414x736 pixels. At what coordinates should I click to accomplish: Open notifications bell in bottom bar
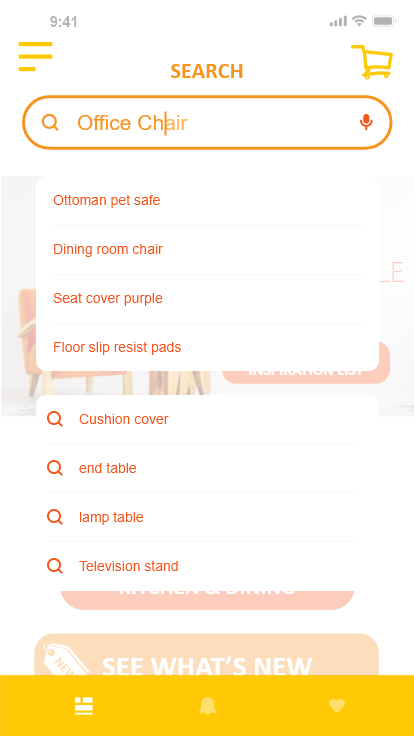pyautogui.click(x=207, y=705)
